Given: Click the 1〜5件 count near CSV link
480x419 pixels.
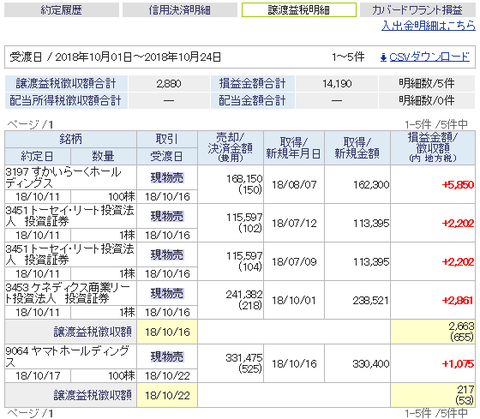Looking at the screenshot, I should (348, 57).
